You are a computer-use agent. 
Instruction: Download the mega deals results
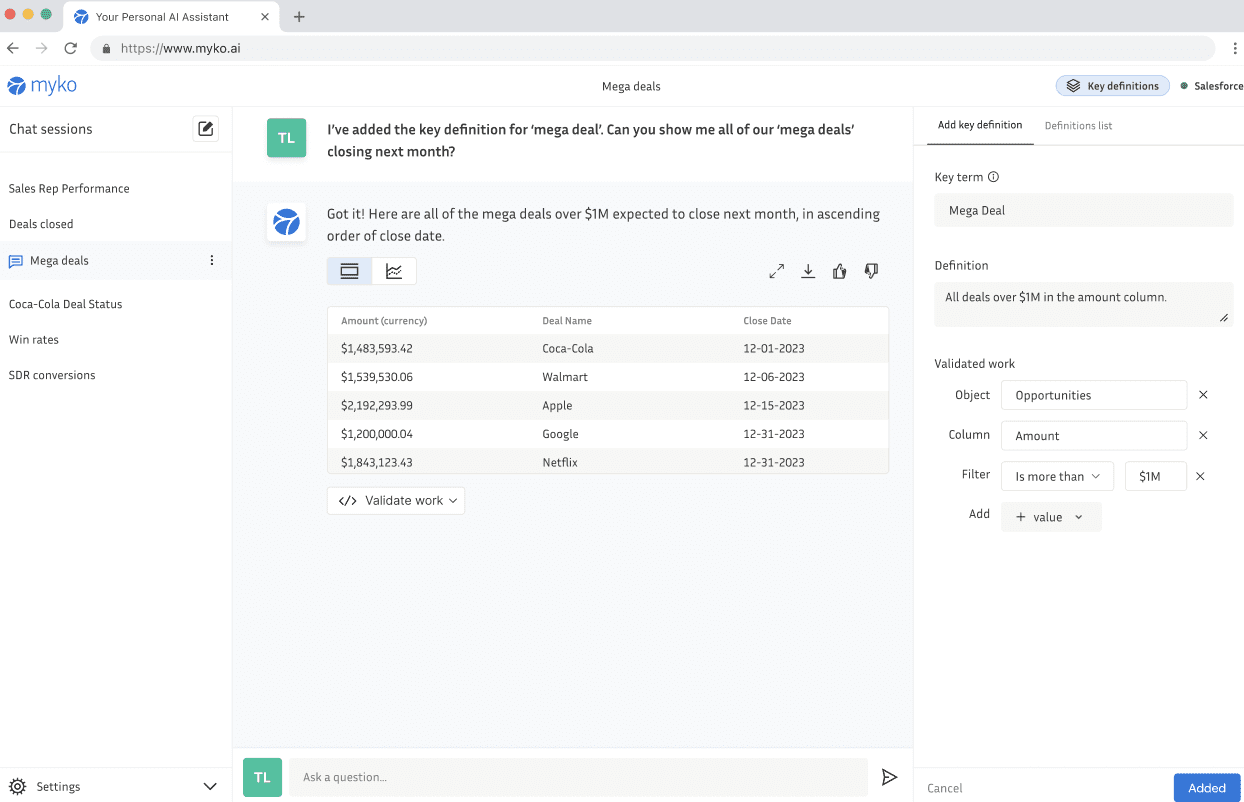pos(808,271)
